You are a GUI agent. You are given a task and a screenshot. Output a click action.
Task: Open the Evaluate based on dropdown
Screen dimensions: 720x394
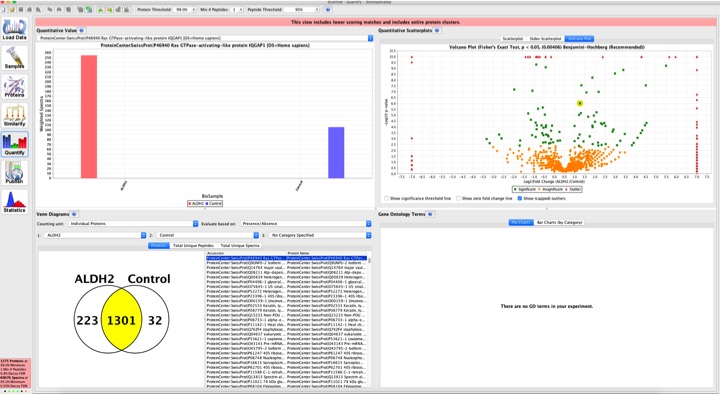[306, 224]
